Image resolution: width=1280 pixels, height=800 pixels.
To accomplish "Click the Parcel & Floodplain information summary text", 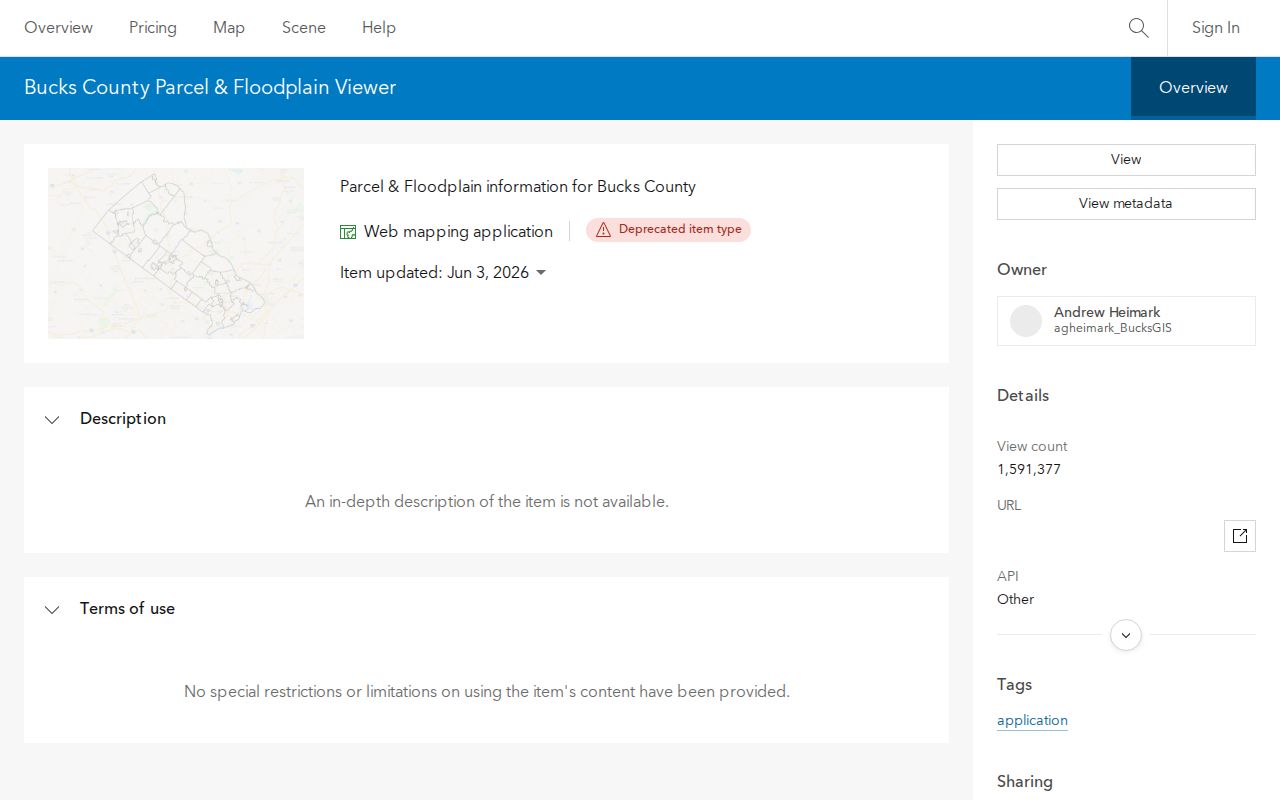I will (x=518, y=186).
